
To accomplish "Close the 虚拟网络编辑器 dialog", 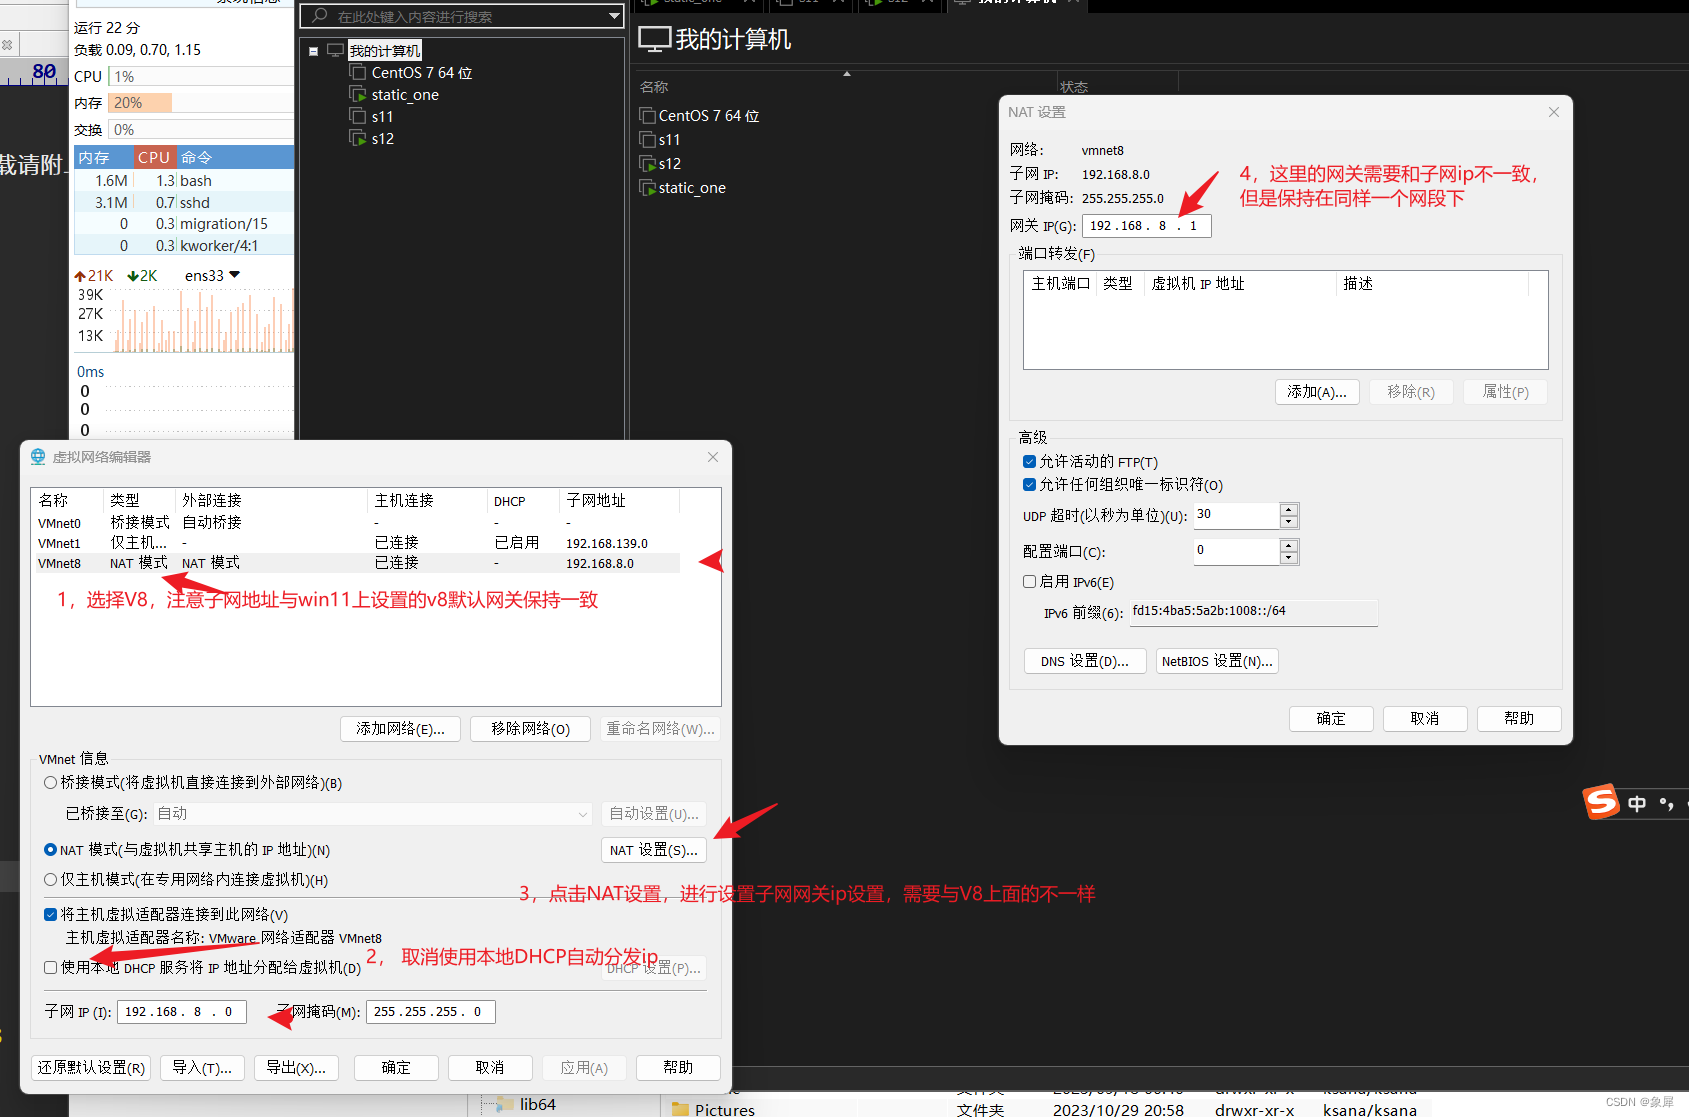I will tap(713, 457).
